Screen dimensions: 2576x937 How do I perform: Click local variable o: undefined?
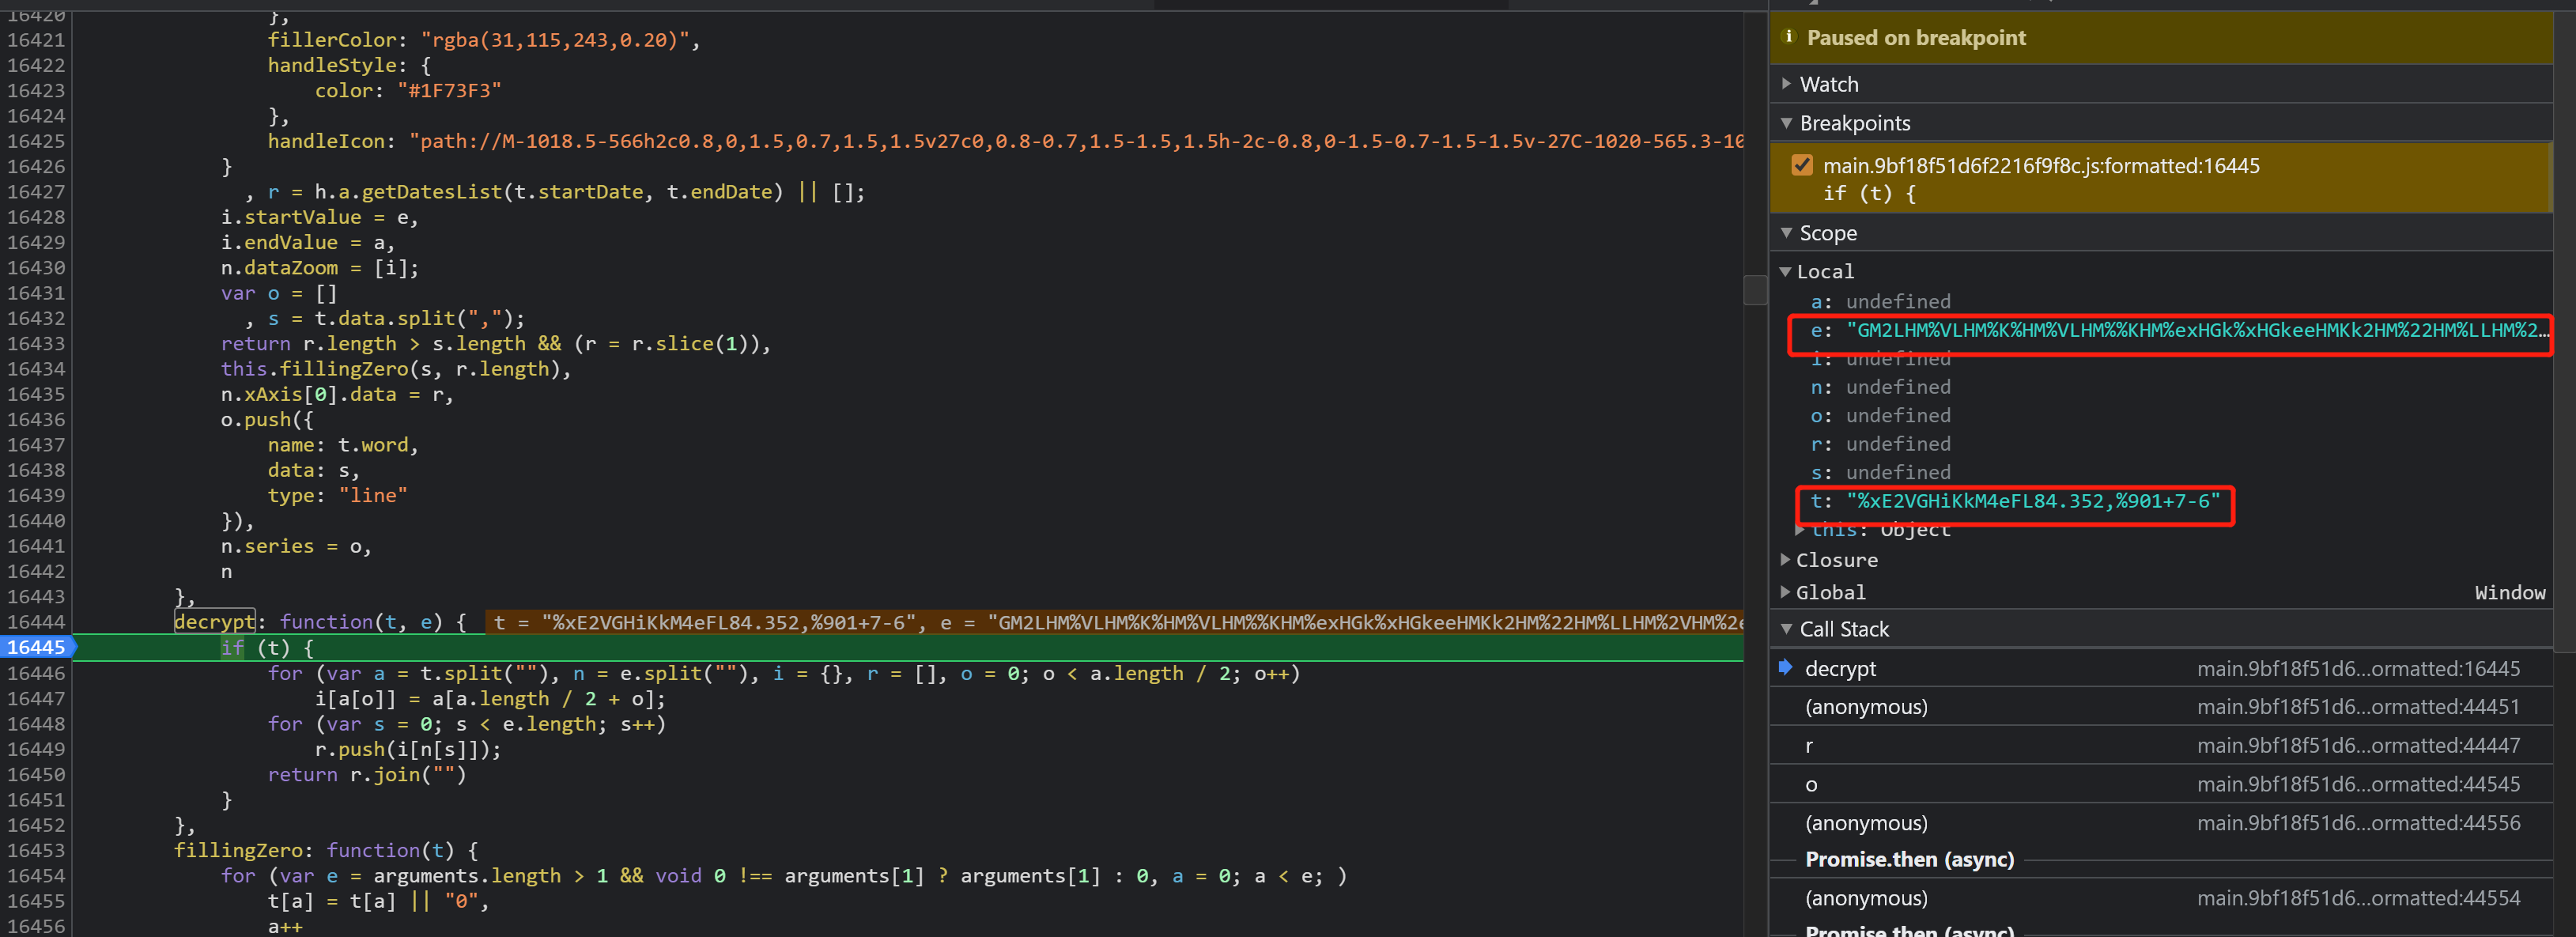pos(1880,415)
